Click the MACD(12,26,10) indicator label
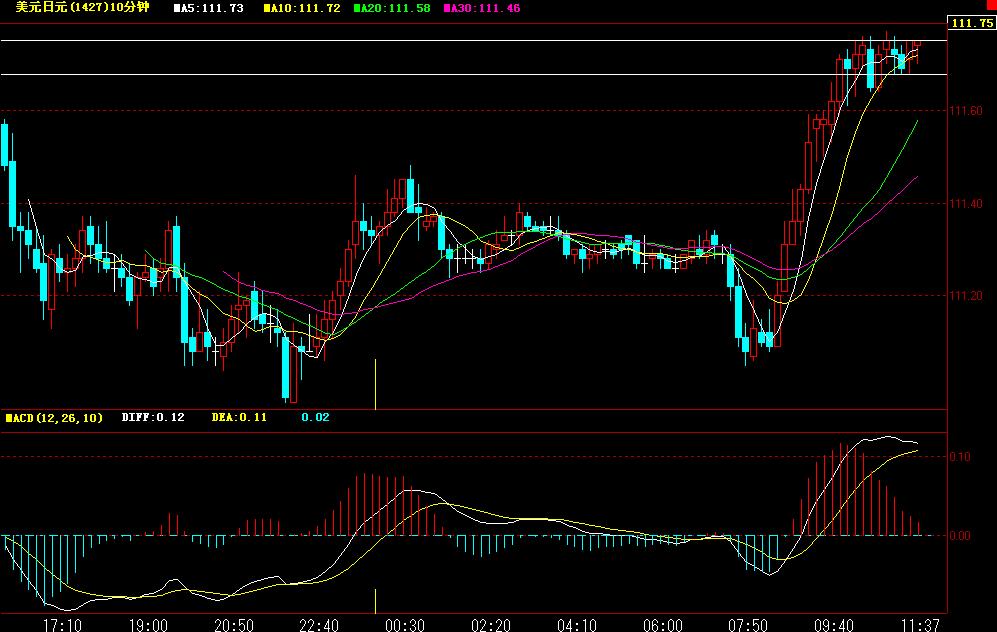Viewport: 997px width, 632px height. pyautogui.click(x=54, y=418)
